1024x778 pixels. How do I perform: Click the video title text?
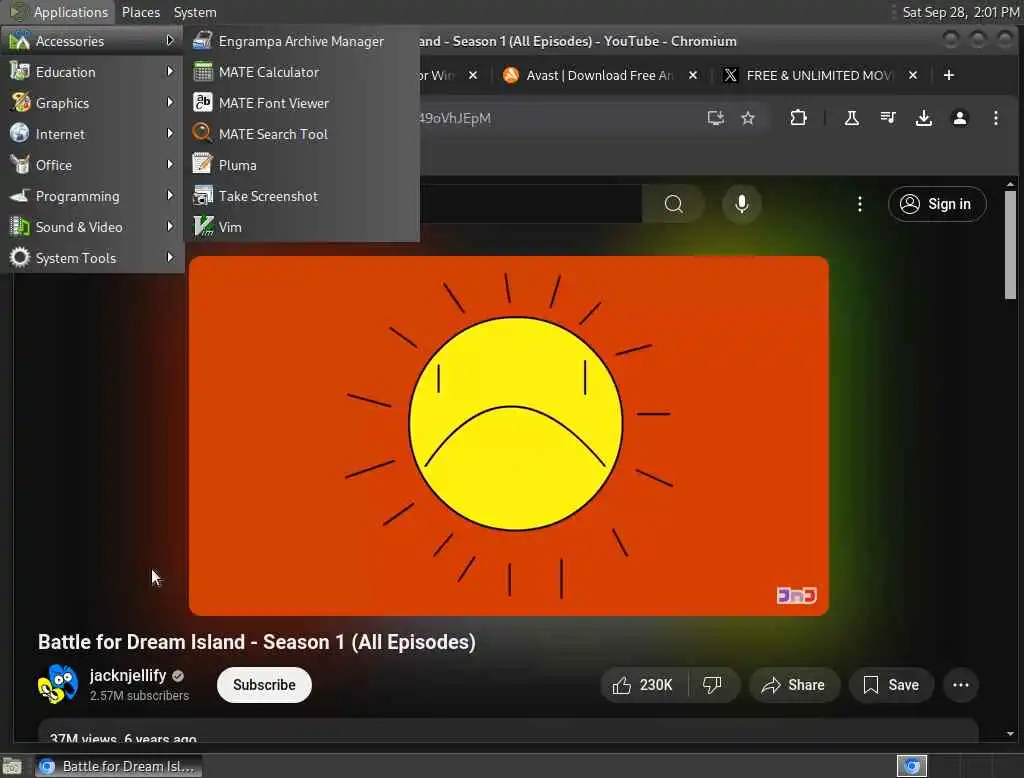pyautogui.click(x=257, y=642)
